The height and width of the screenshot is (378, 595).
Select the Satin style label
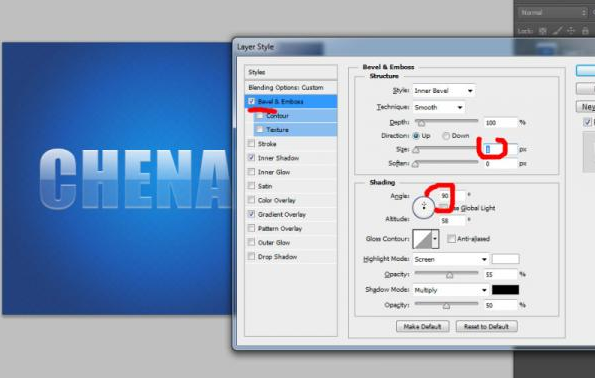pos(265,186)
